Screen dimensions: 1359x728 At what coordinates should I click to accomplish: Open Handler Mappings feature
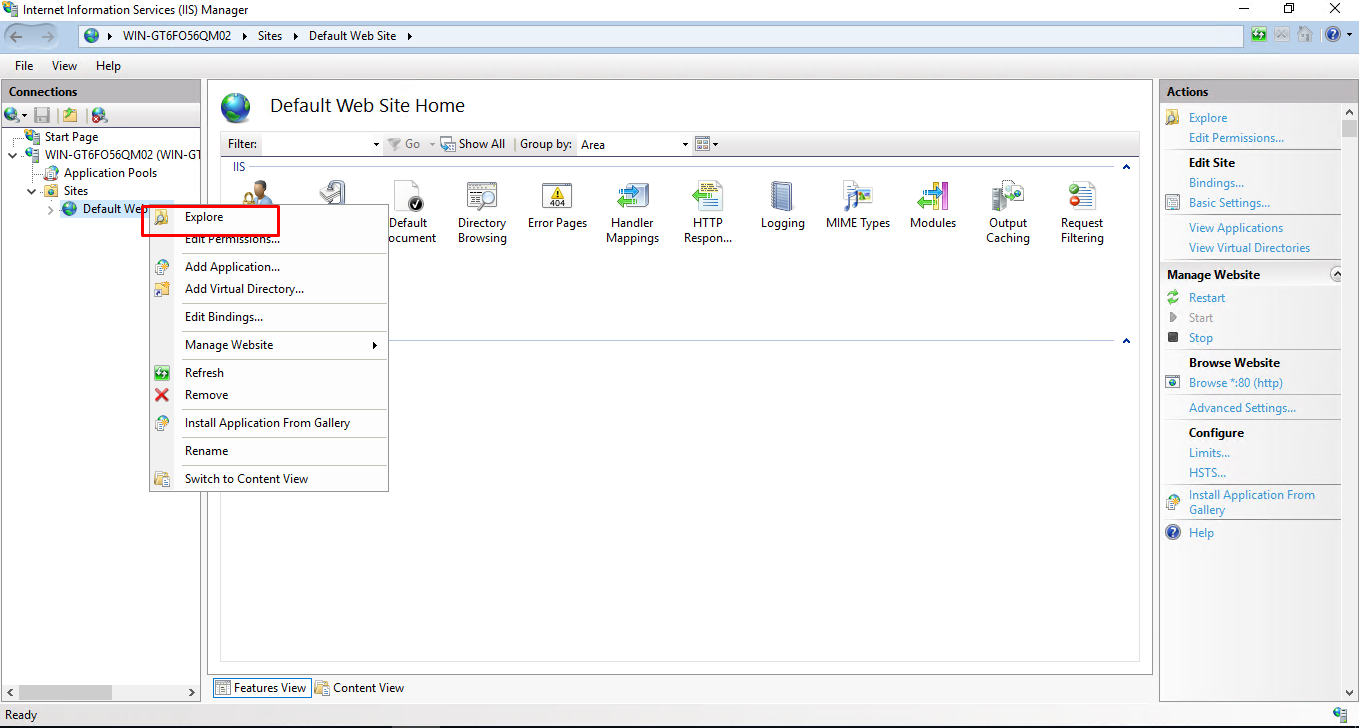pos(632,213)
